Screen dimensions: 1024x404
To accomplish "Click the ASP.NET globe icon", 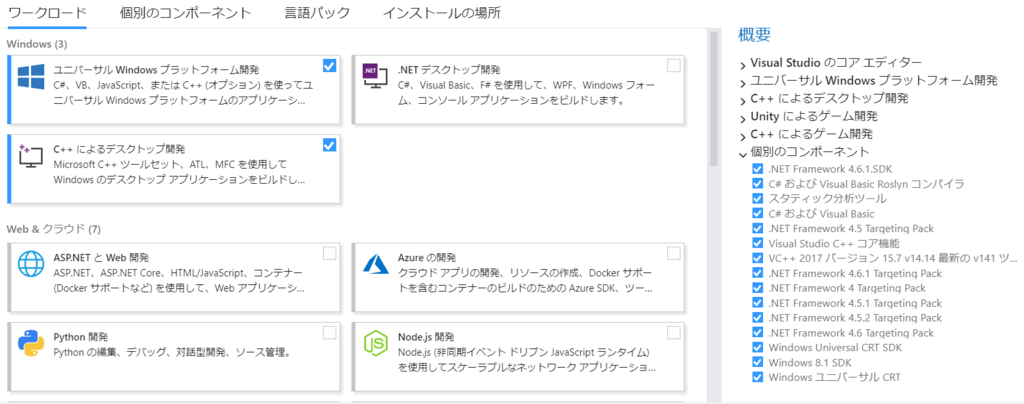I will tap(31, 266).
